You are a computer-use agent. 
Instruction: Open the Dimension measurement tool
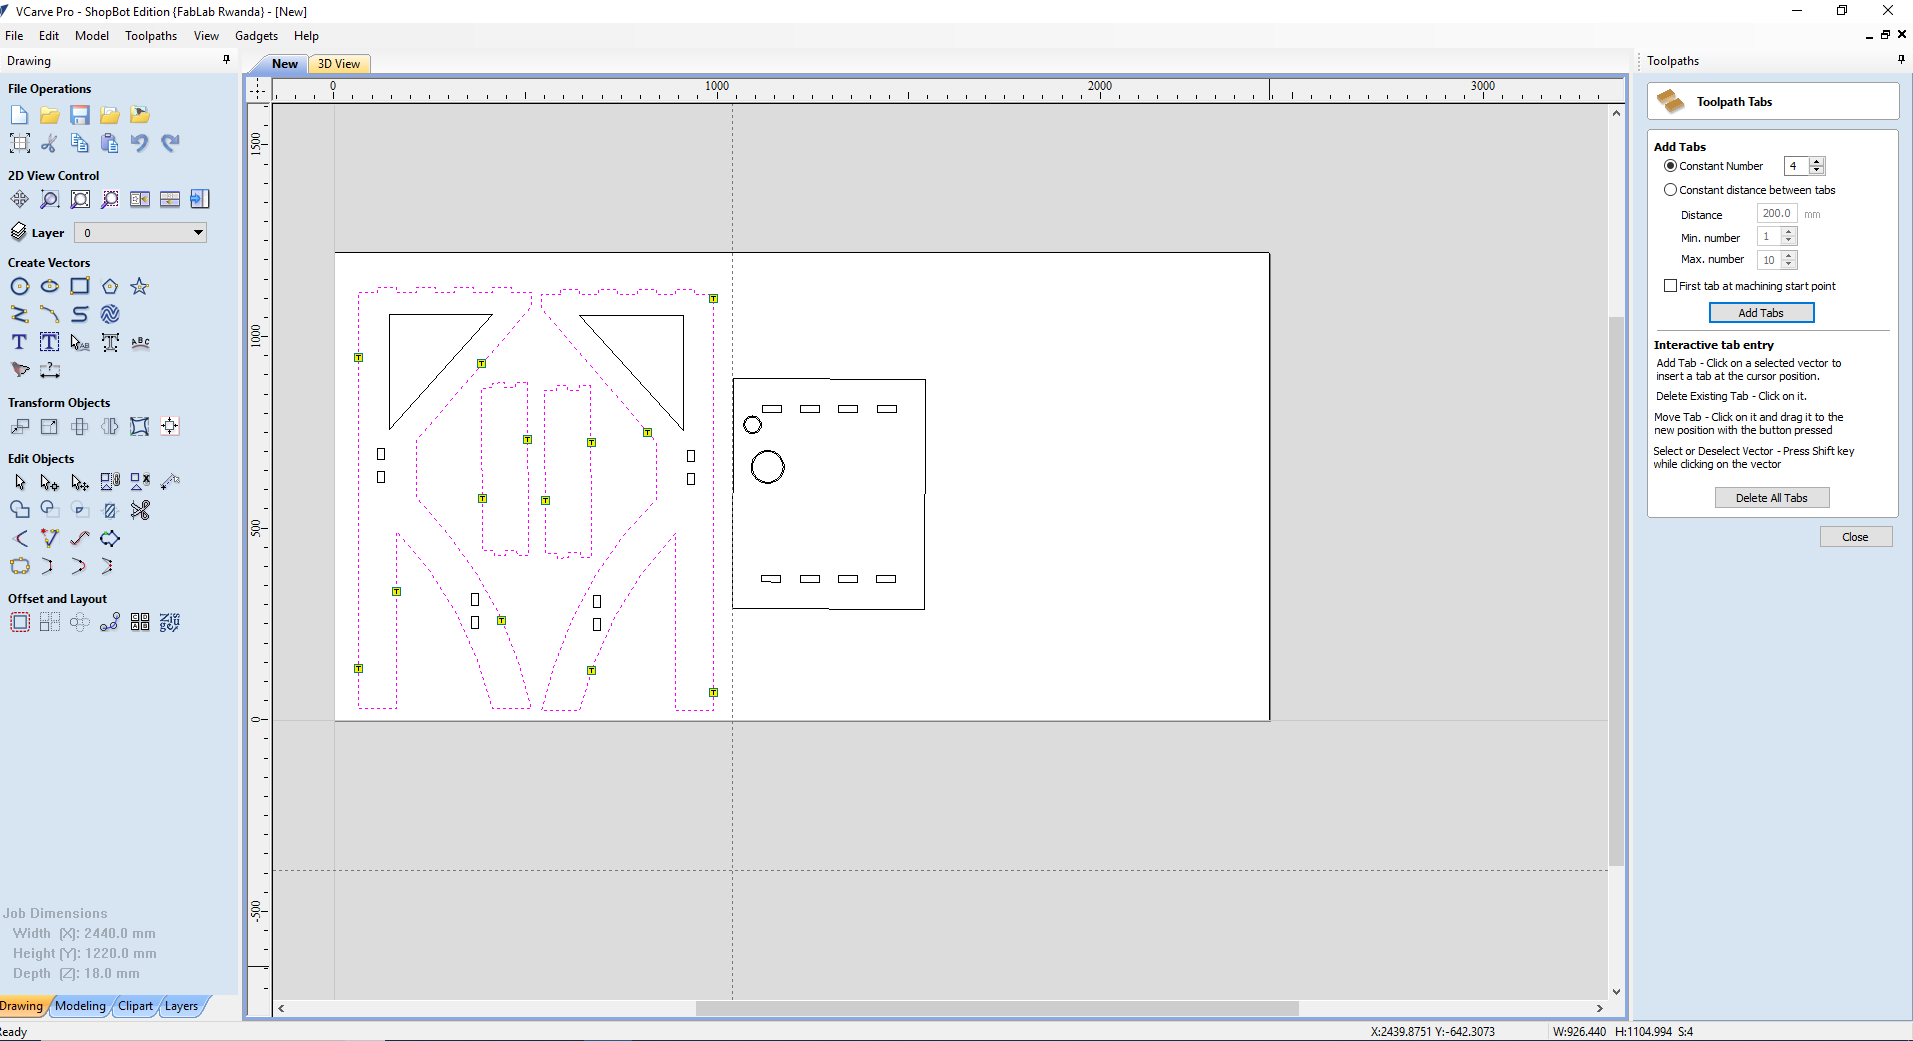coord(49,370)
